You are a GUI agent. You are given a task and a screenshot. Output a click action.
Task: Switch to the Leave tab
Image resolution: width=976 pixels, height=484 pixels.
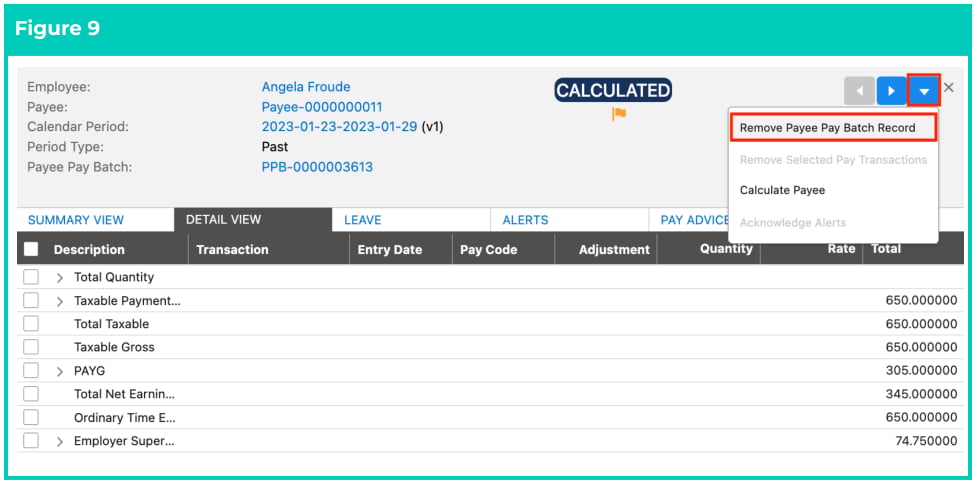click(x=411, y=220)
